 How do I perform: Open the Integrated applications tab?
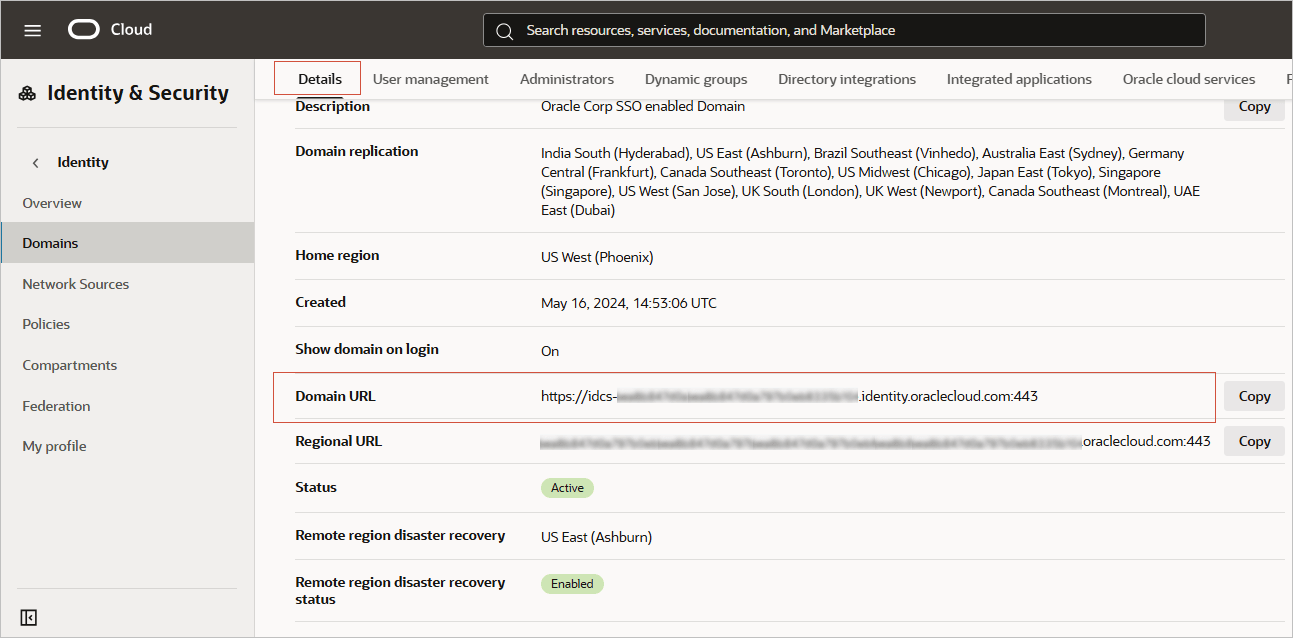(1018, 79)
